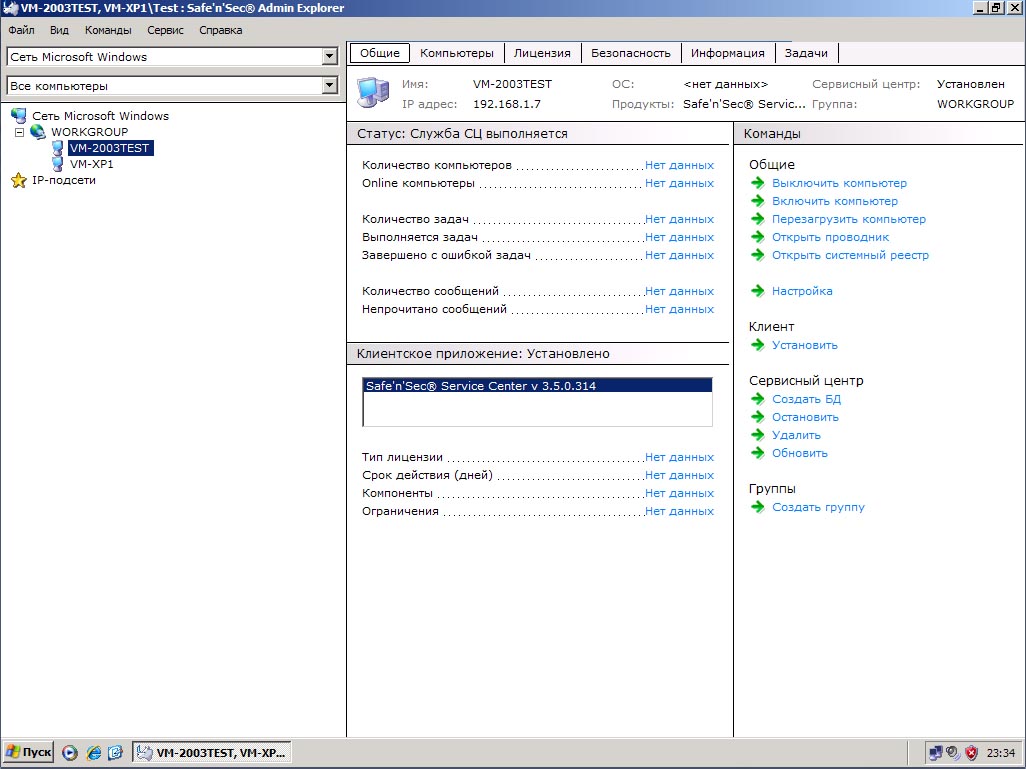
Task: Click the Перезагрузить компьютер link
Action: click(849, 219)
